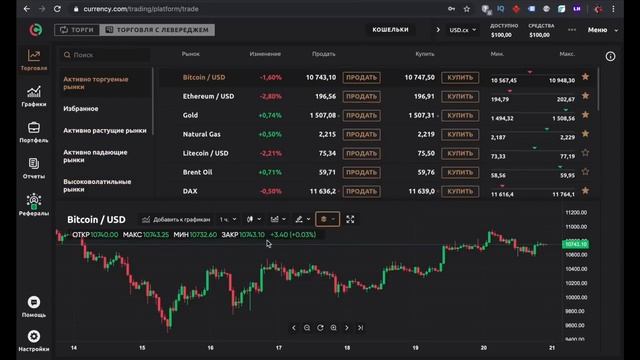
Task: Click Продать for Ethereum / USD
Action: [362, 97]
